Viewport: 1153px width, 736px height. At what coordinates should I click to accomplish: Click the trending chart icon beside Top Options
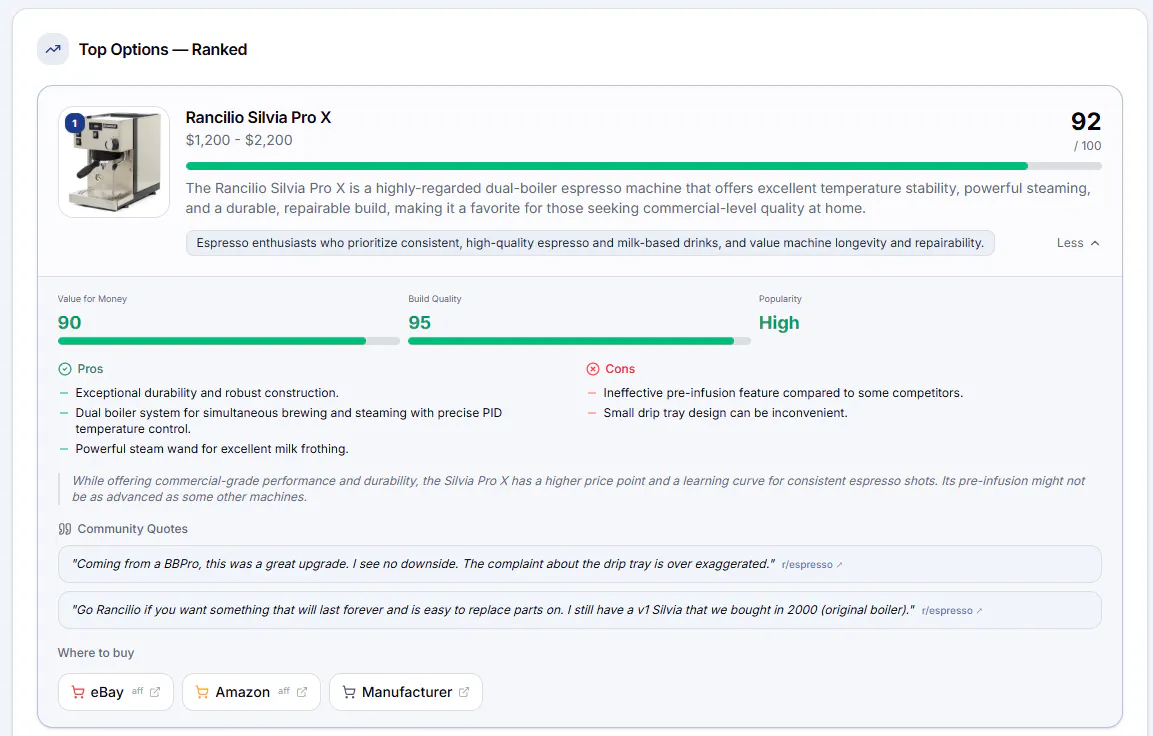[53, 49]
